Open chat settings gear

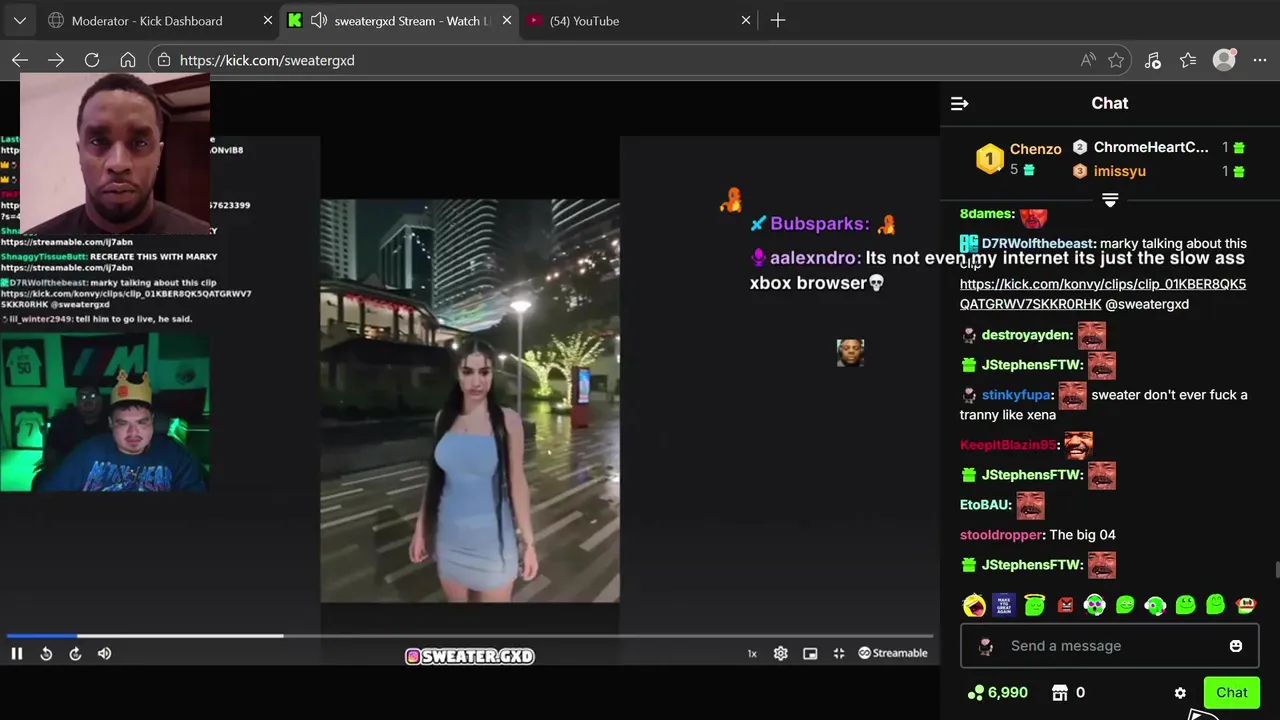[x=1180, y=693]
